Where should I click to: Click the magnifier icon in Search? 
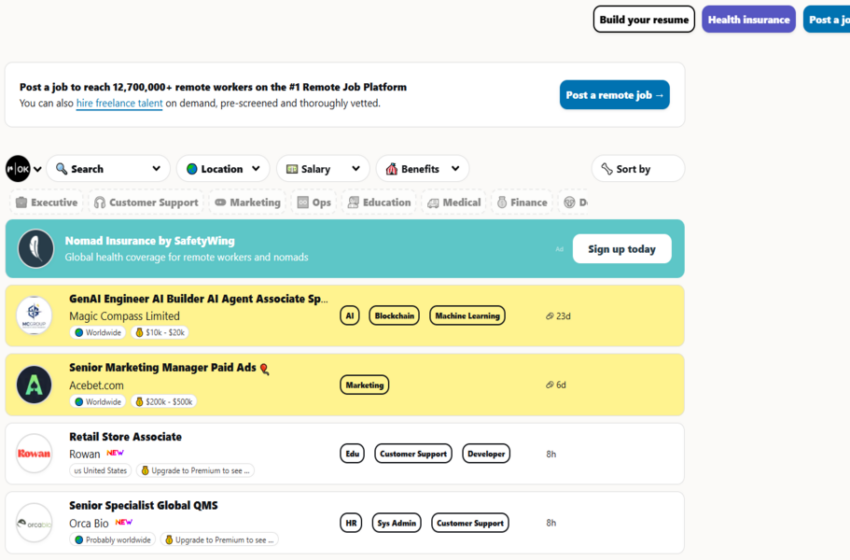point(62,169)
